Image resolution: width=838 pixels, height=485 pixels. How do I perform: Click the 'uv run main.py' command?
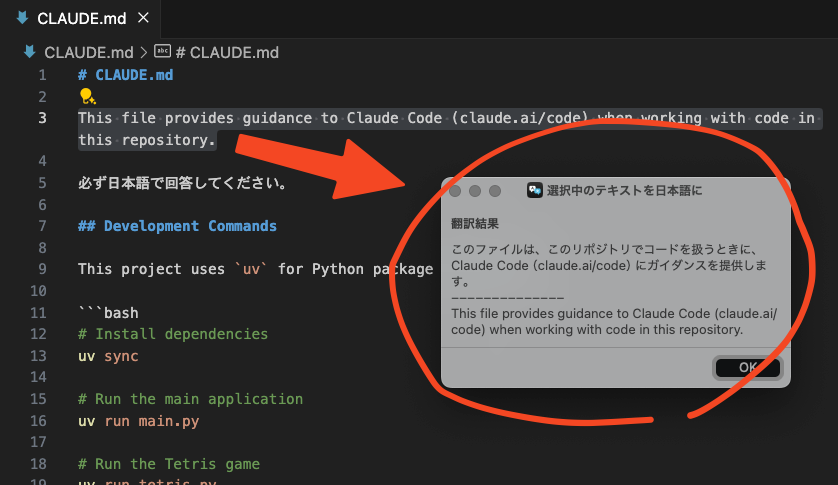[139, 421]
